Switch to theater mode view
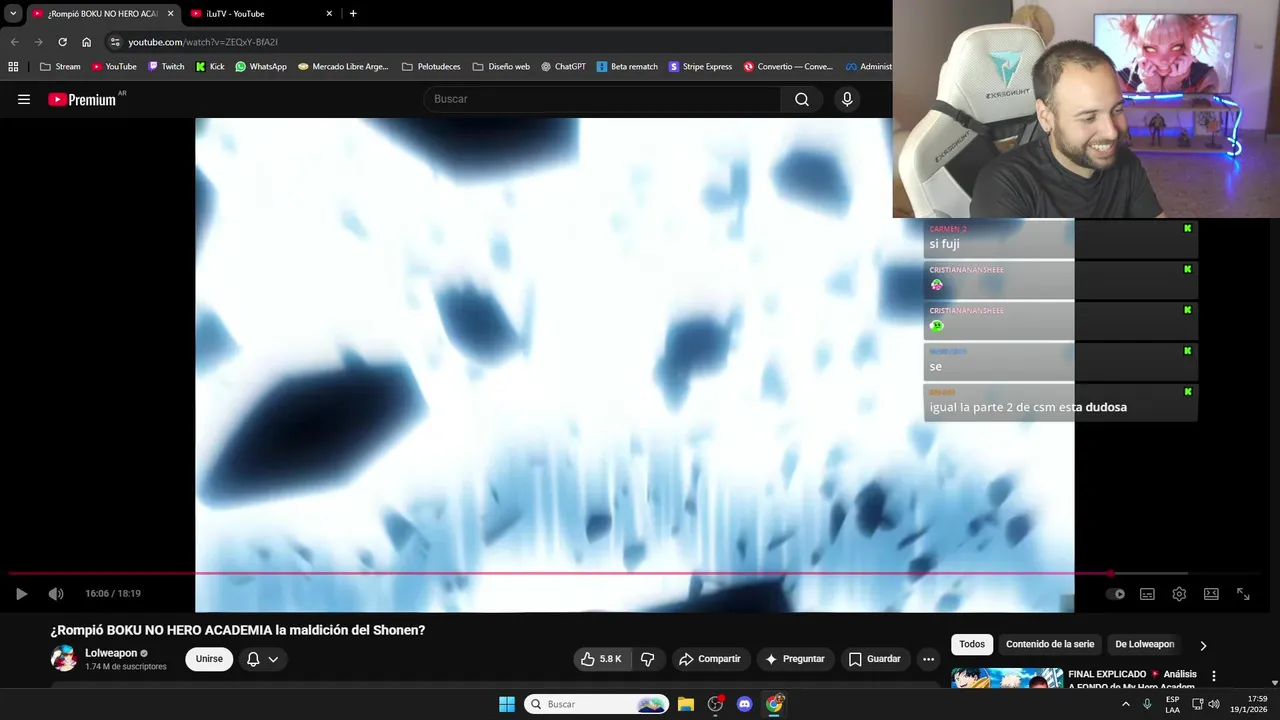1280x720 pixels. click(x=1211, y=594)
